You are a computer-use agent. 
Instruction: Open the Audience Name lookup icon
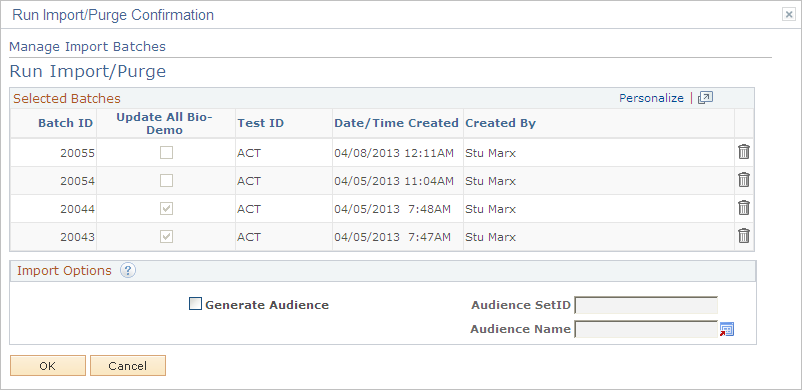tap(727, 329)
